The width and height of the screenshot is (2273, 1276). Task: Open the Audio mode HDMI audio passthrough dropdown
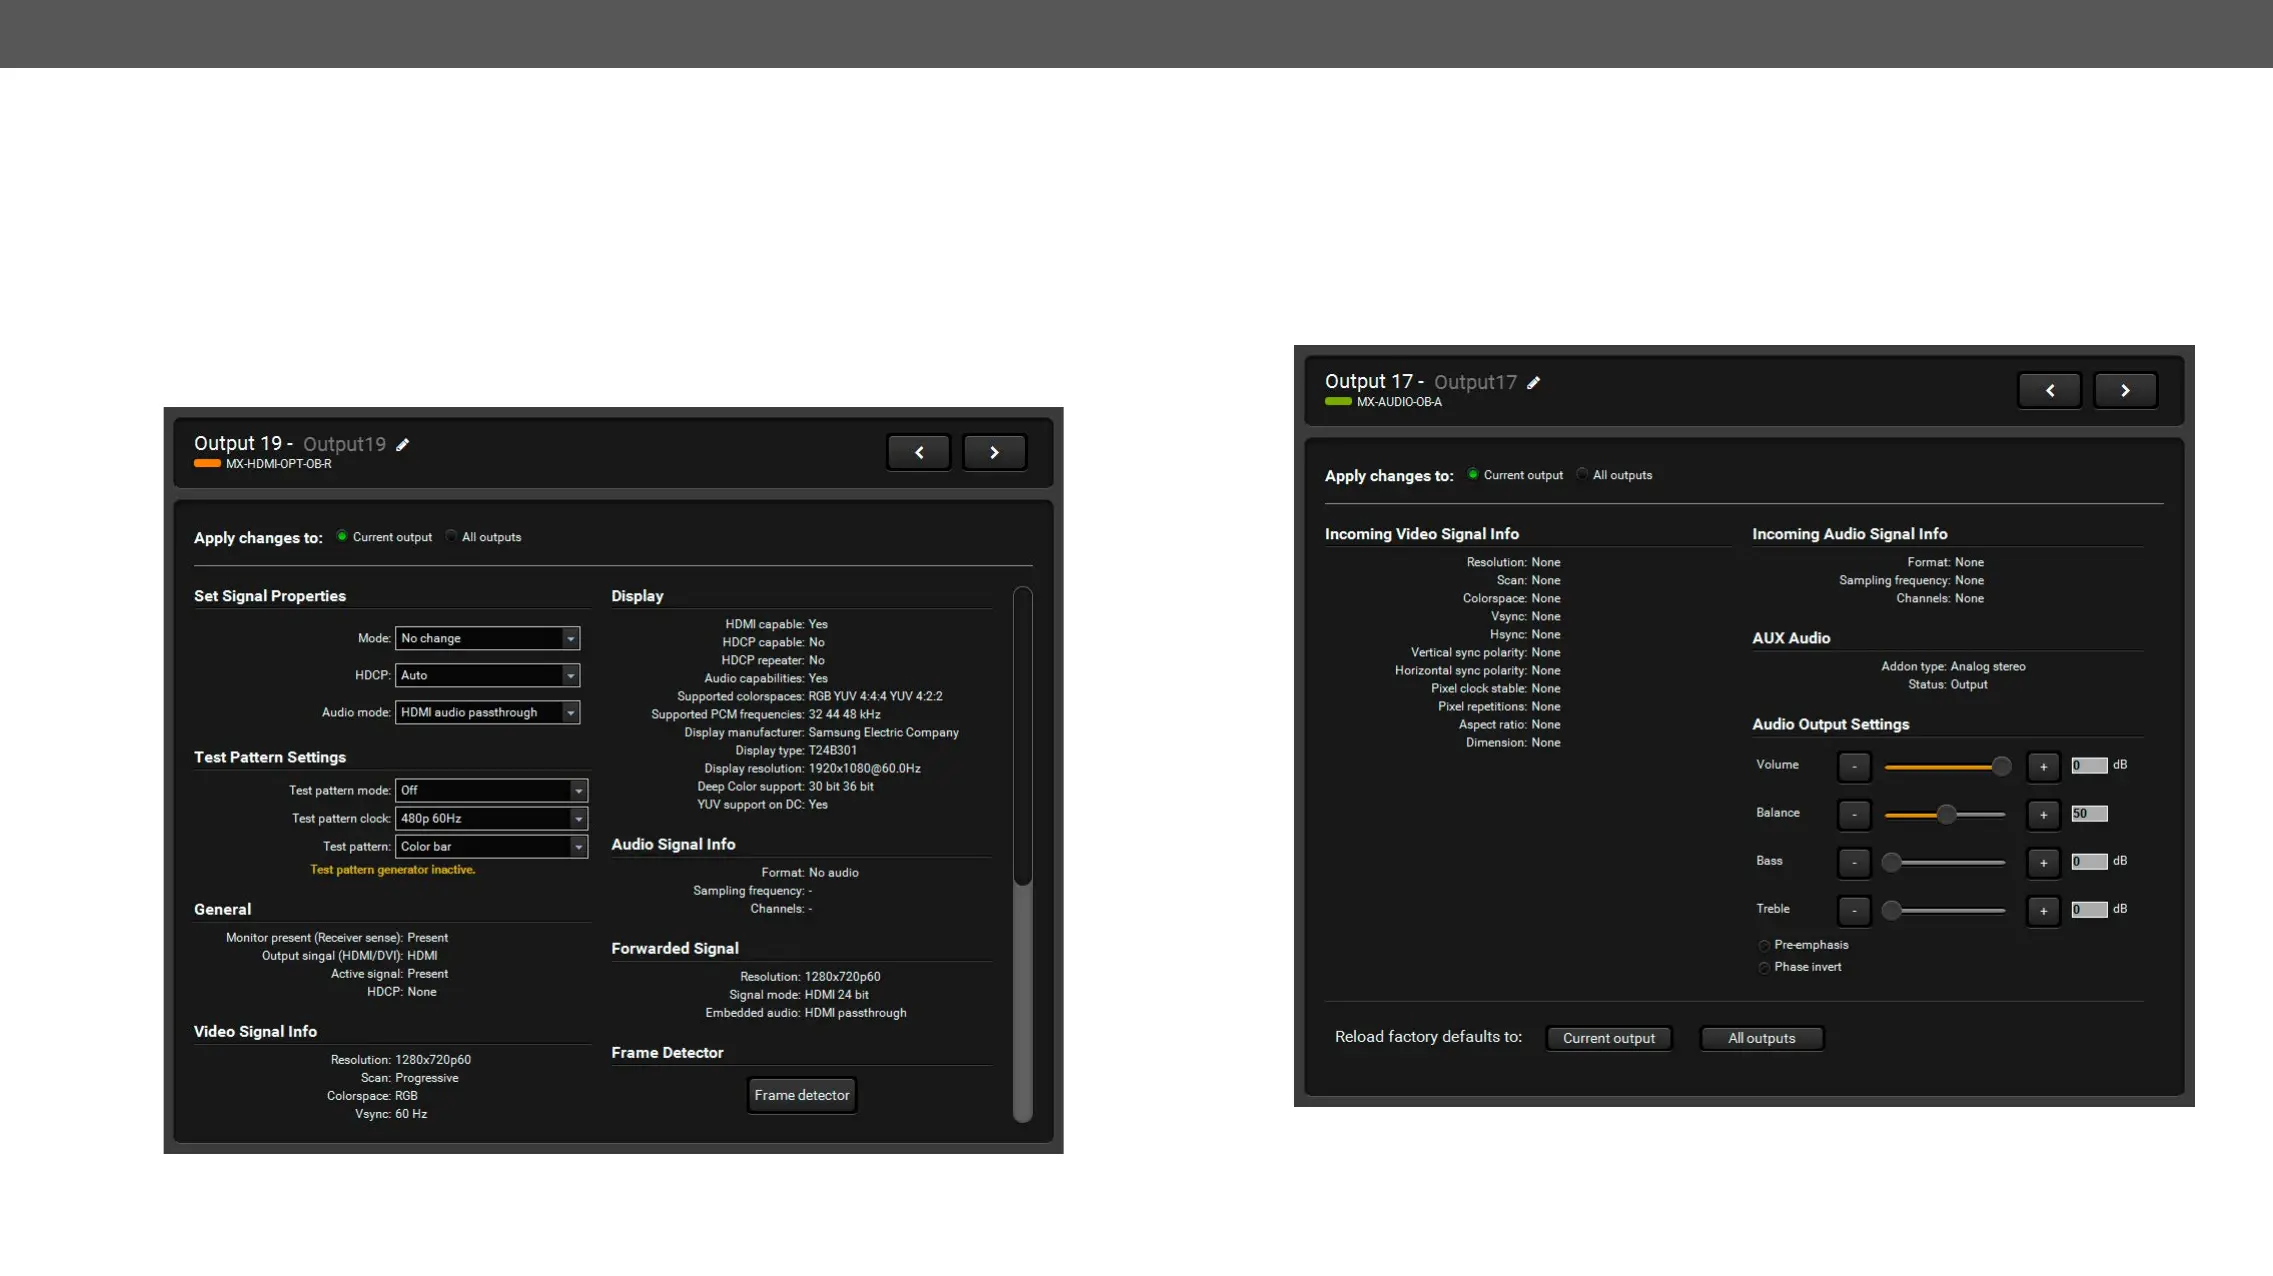pos(487,713)
